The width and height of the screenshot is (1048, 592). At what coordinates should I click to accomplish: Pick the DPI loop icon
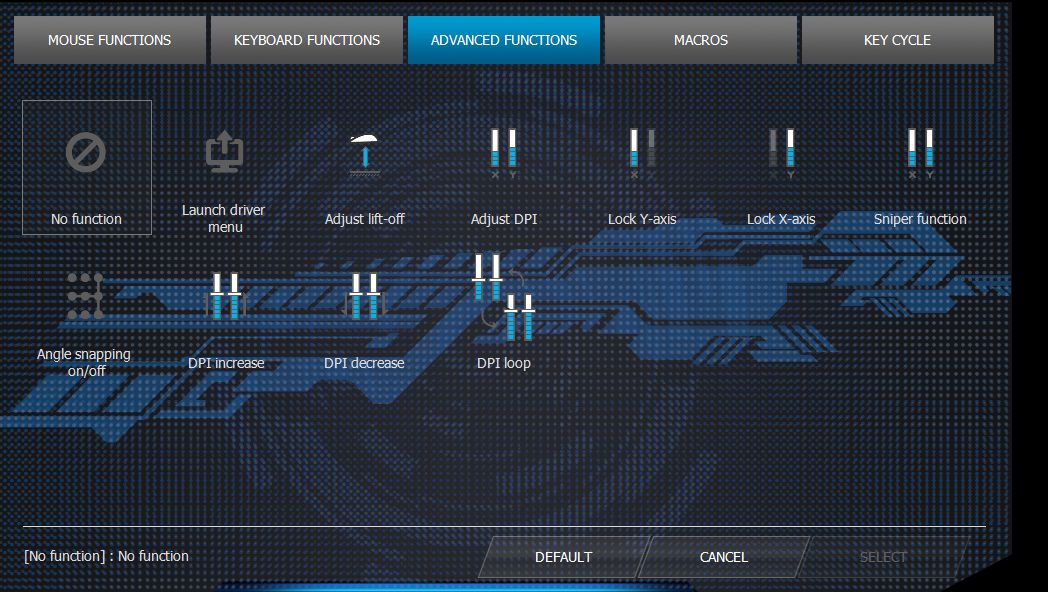click(503, 297)
